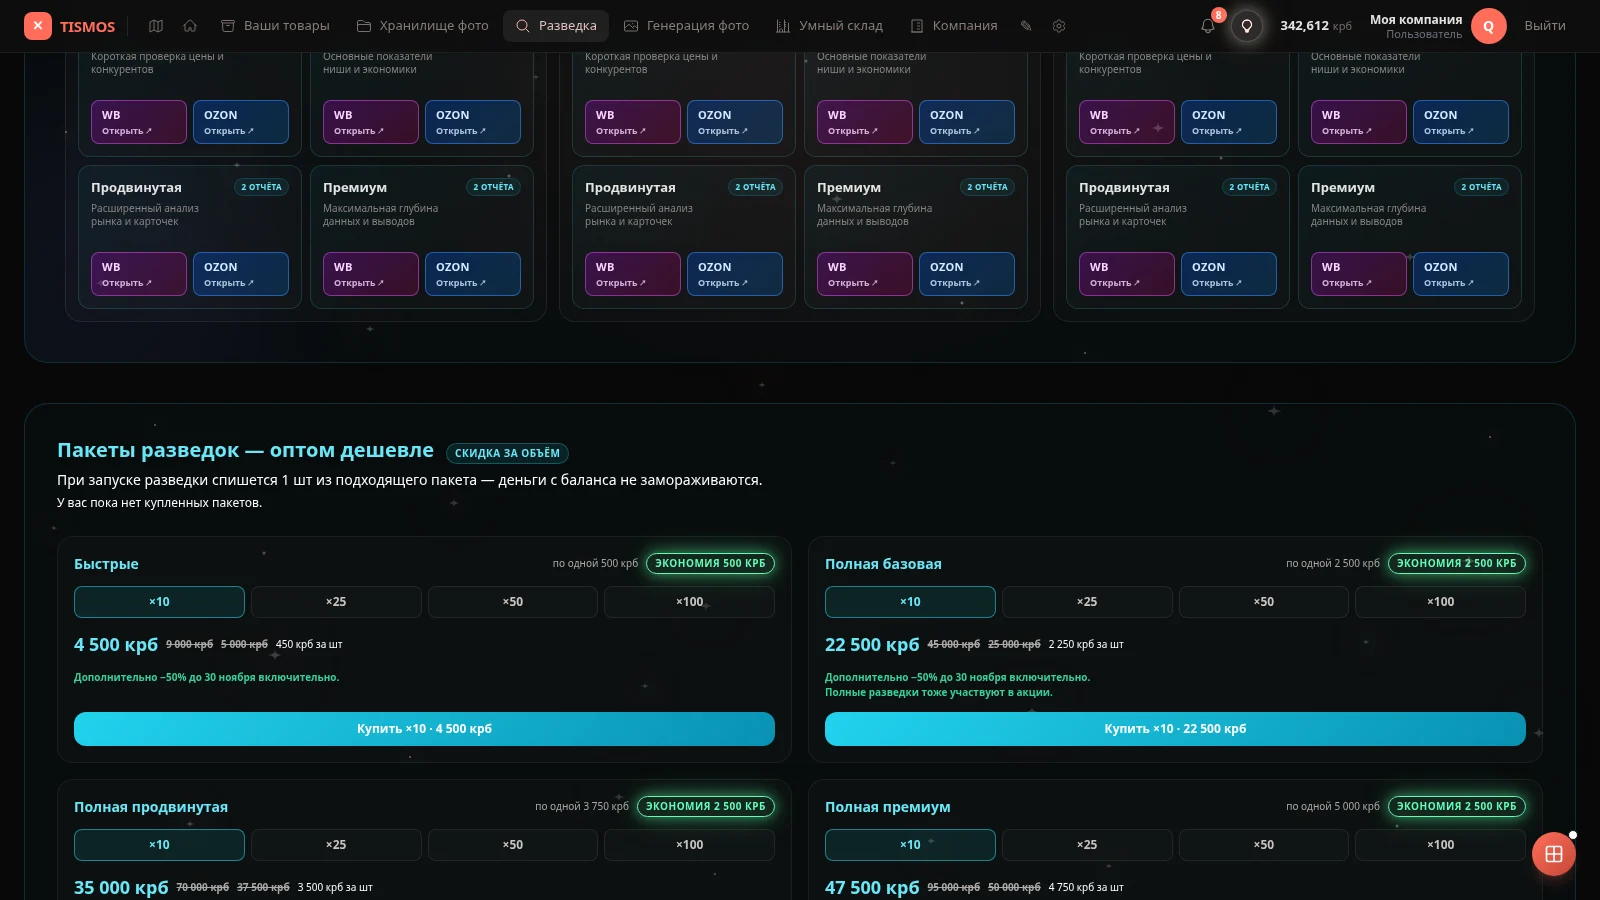Click the lightbulb hints icon
This screenshot has width=1600, height=900.
pos(1247,26)
